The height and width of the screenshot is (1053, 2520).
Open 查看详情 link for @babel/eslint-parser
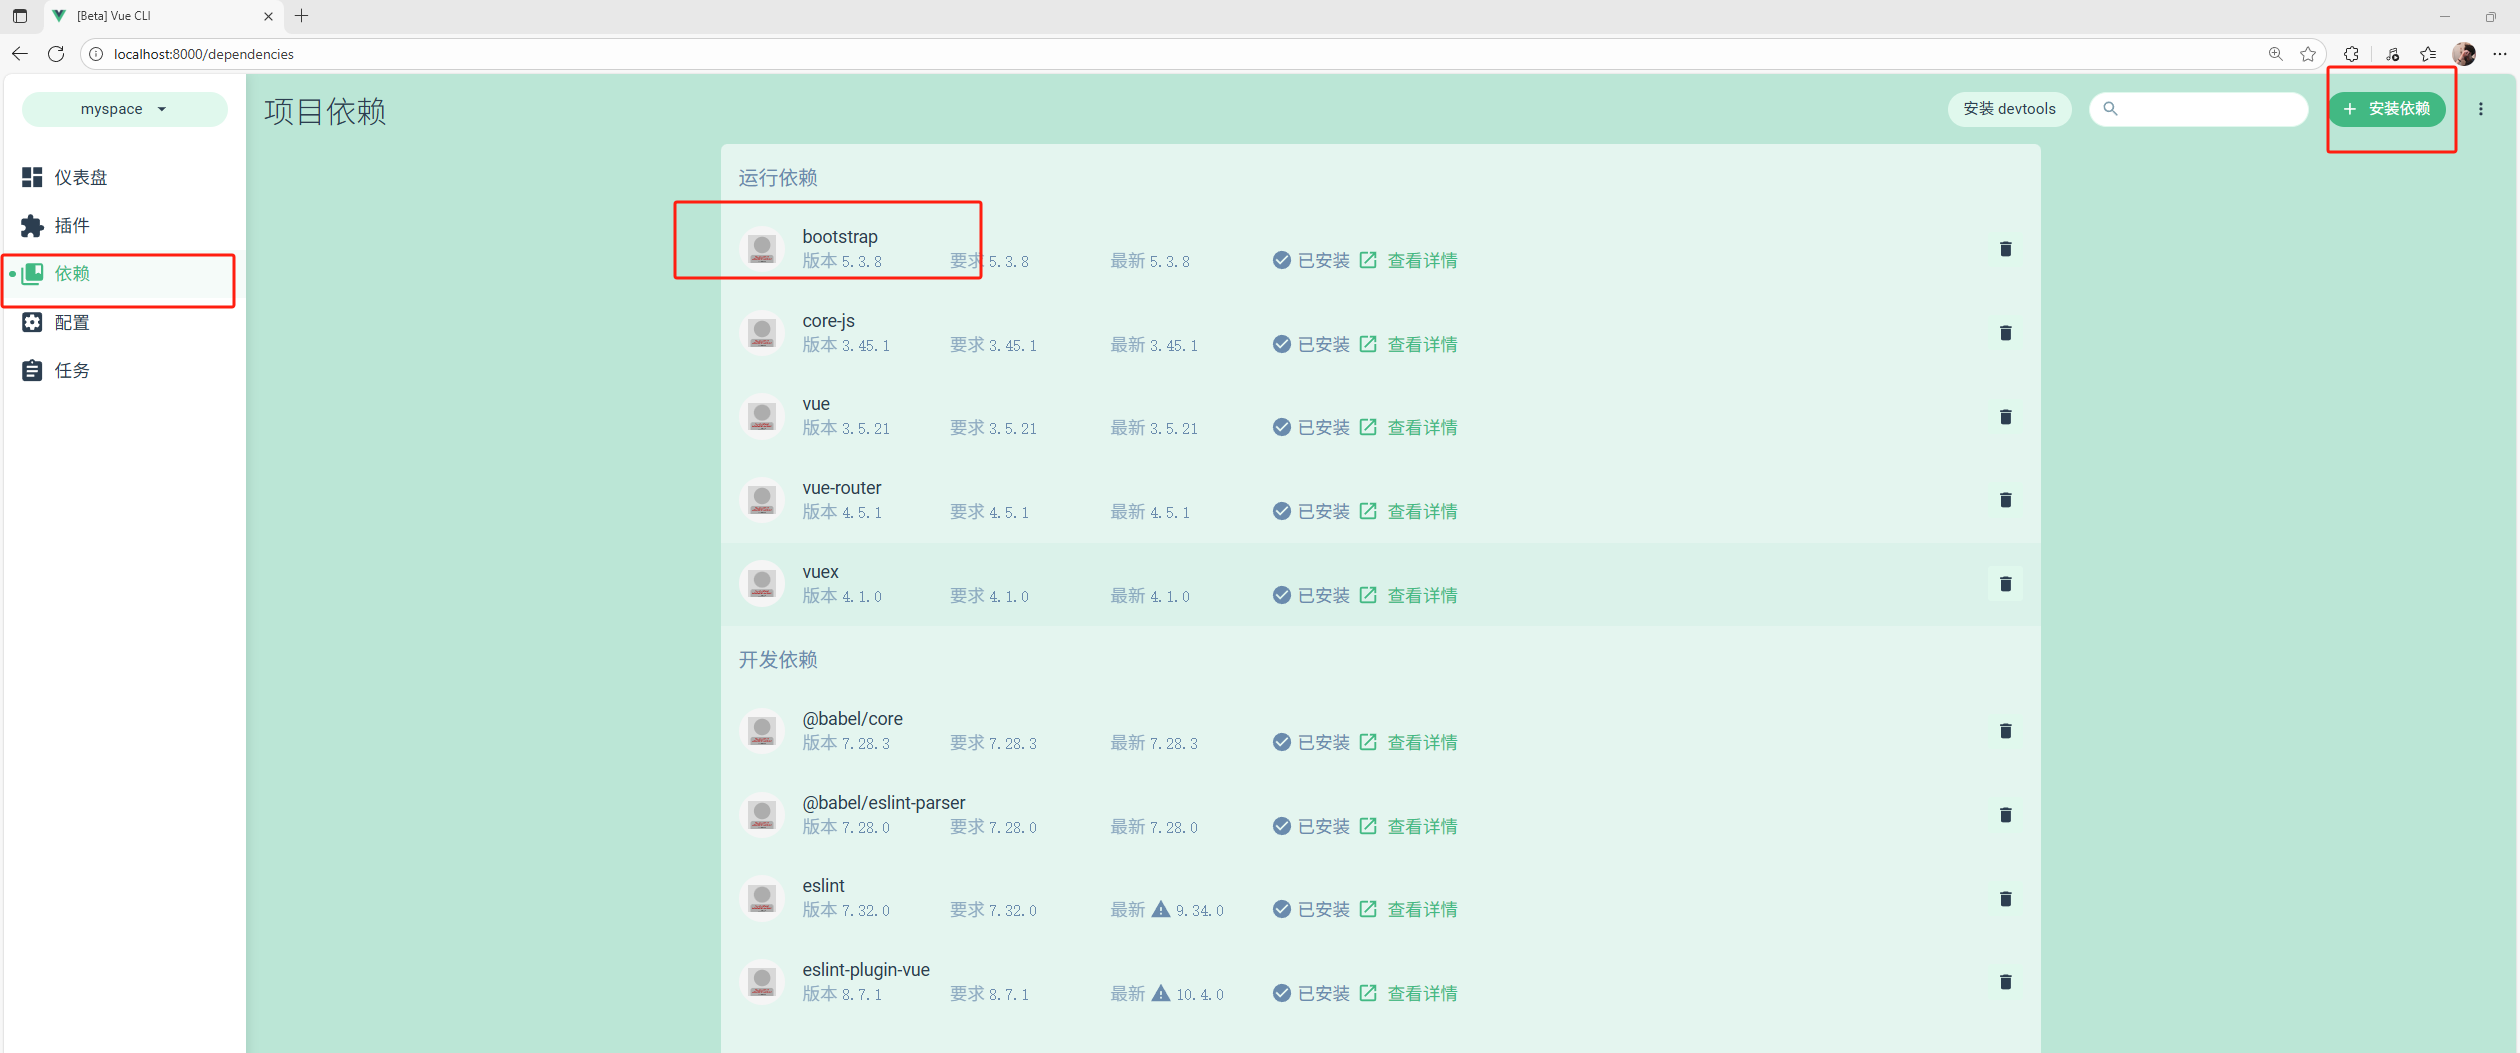[1409, 827]
